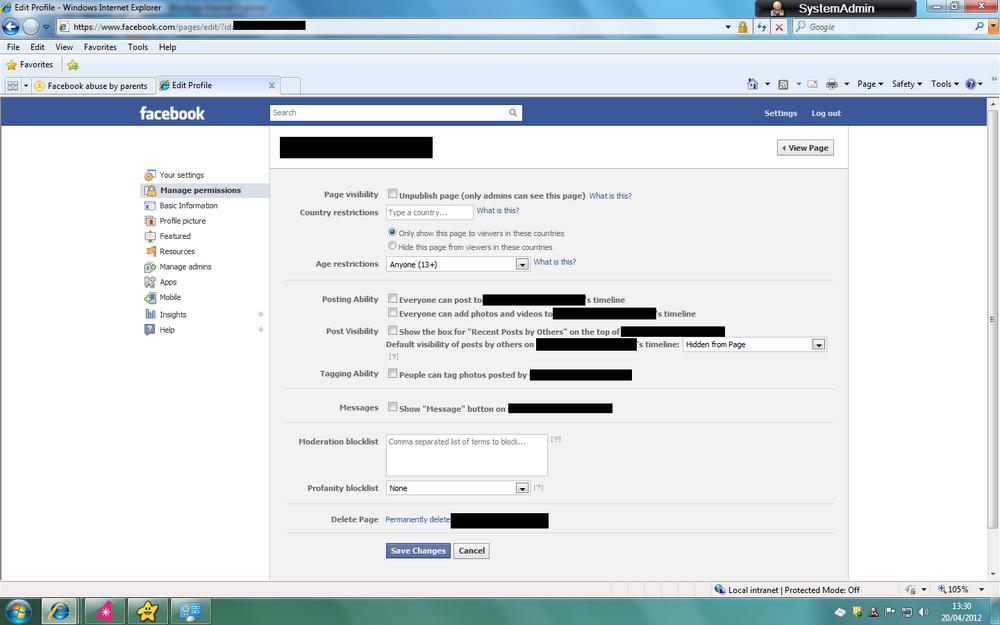The width and height of the screenshot is (1000, 625).
Task: Enable Show "Message" button checkbox
Action: point(393,407)
